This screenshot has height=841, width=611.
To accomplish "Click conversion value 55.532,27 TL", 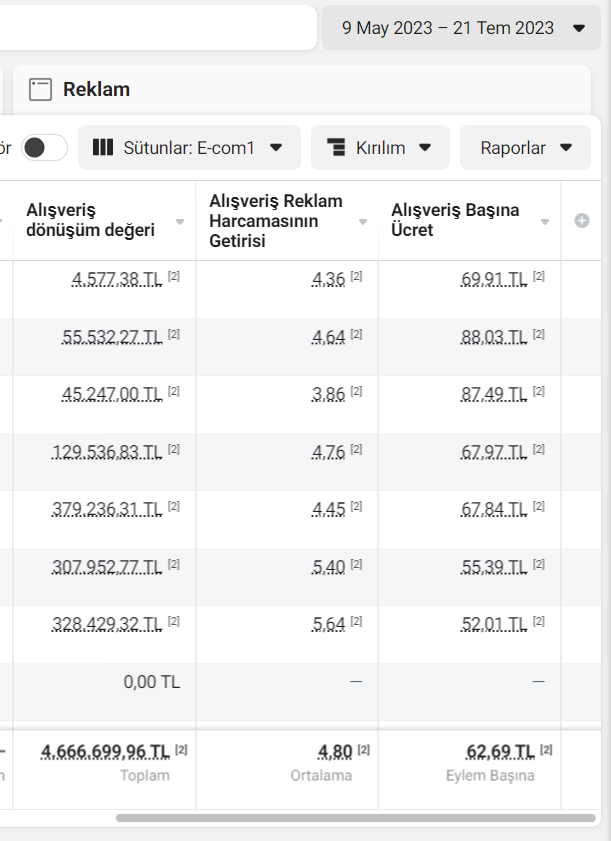I will click(112, 337).
